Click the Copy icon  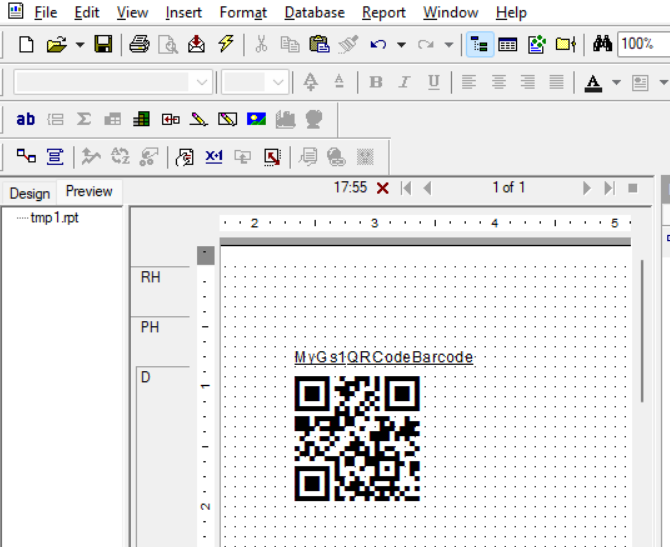click(290, 44)
